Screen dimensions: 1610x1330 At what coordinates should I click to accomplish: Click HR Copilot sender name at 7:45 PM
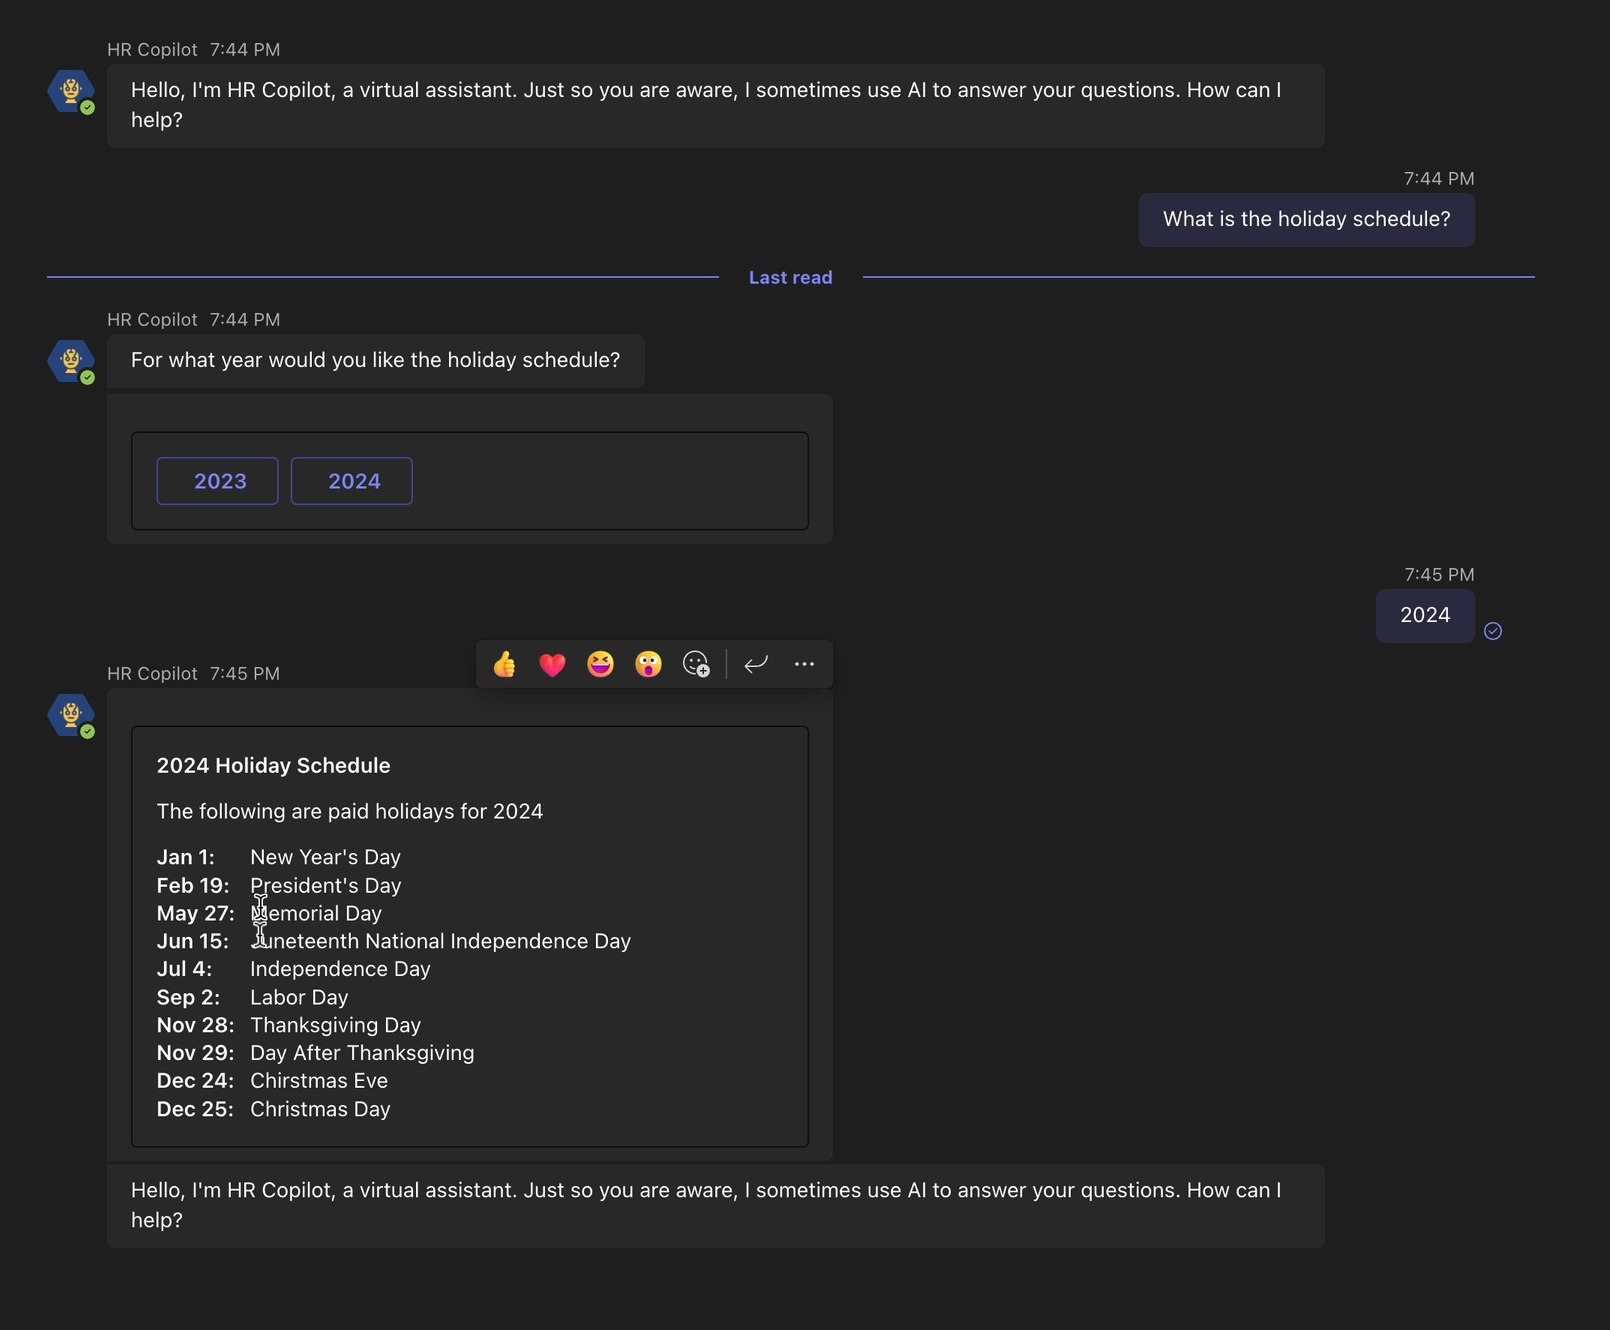click(x=152, y=674)
